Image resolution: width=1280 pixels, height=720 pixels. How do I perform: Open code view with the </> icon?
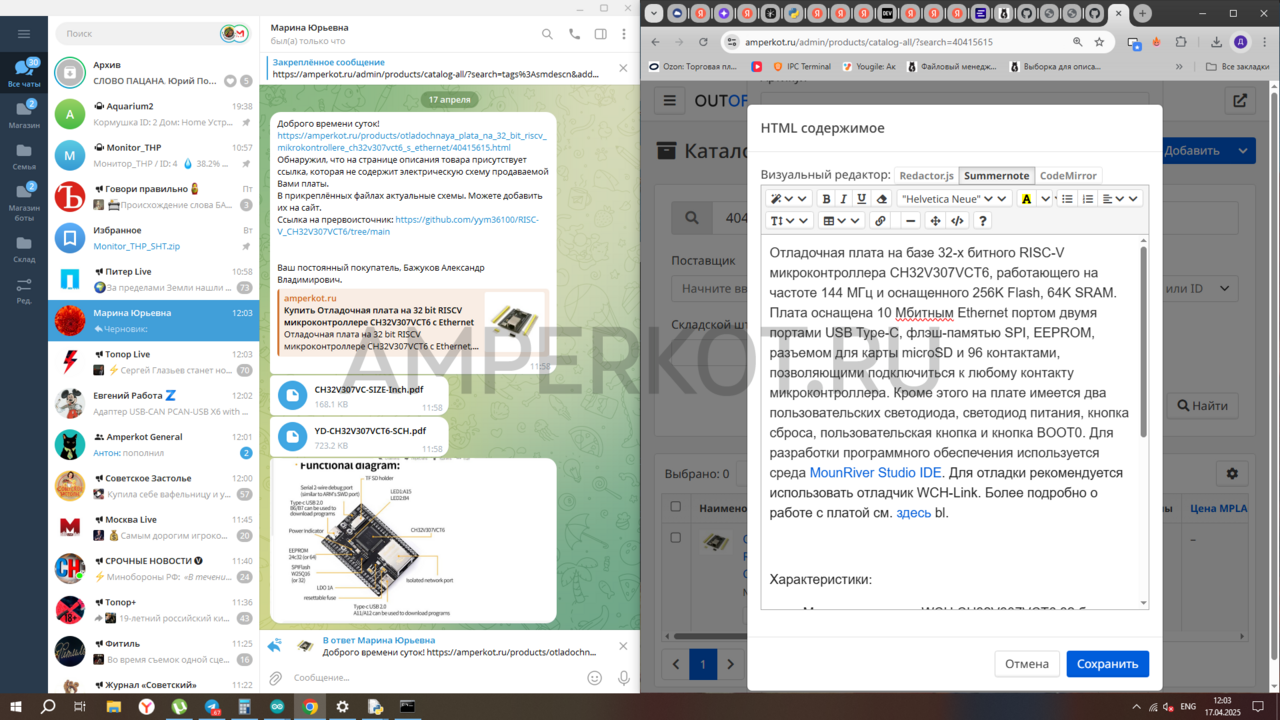pyautogui.click(x=957, y=221)
